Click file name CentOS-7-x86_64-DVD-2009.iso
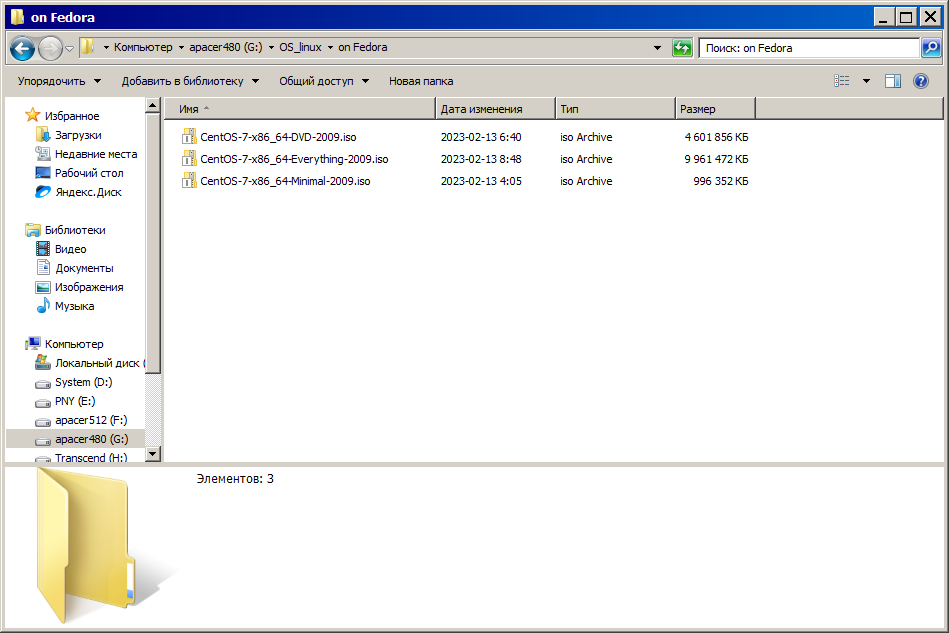 pos(278,137)
